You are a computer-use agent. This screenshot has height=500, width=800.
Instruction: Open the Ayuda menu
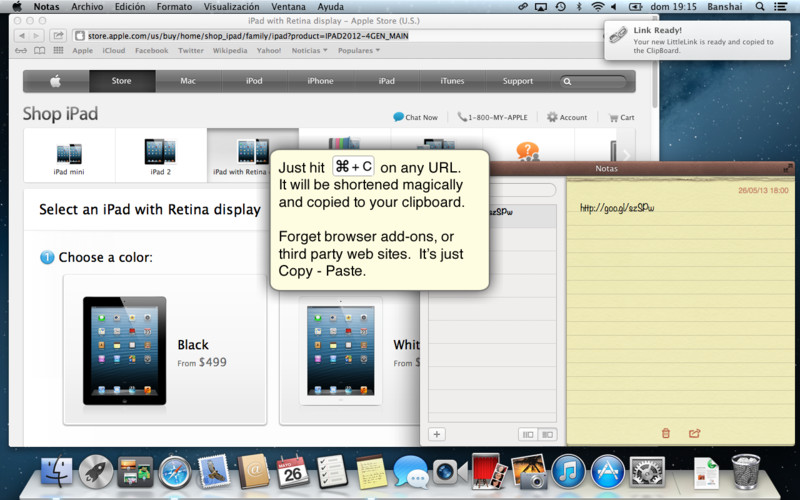pyautogui.click(x=330, y=7)
